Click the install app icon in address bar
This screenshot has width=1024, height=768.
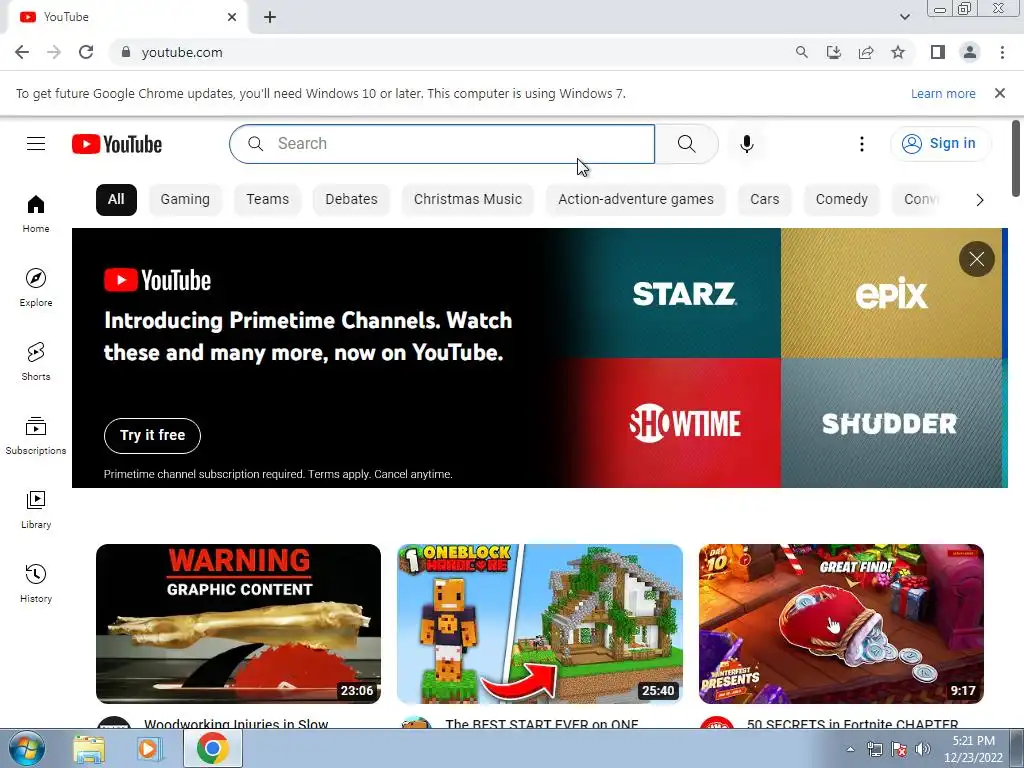coord(833,52)
